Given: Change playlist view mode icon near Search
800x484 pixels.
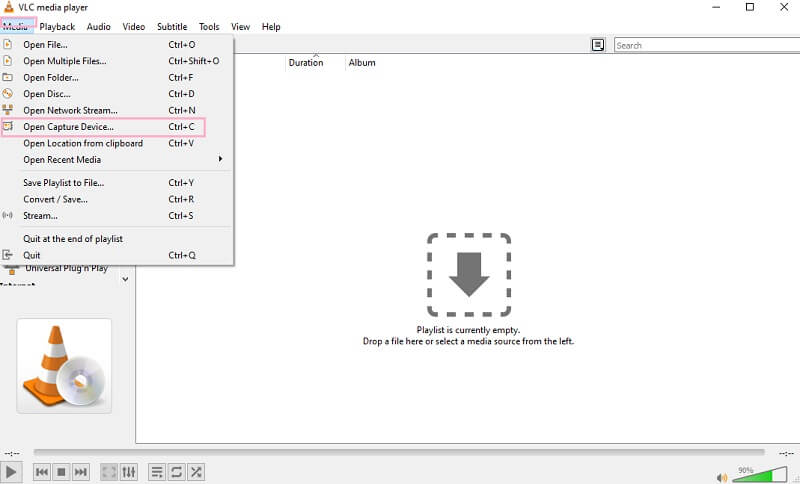Looking at the screenshot, I should (598, 45).
